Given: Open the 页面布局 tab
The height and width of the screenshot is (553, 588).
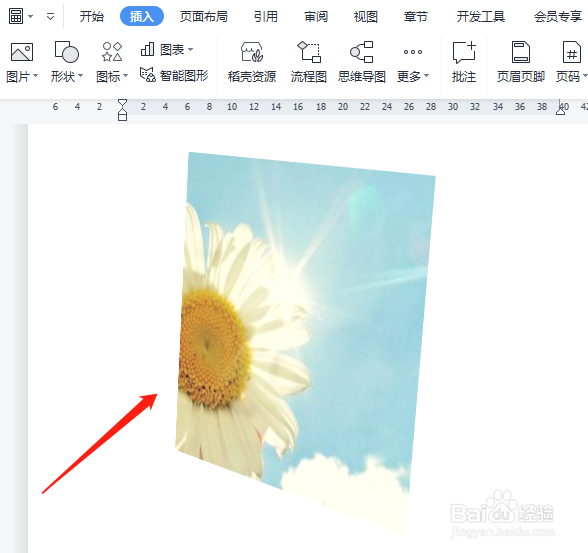Looking at the screenshot, I should (x=204, y=16).
